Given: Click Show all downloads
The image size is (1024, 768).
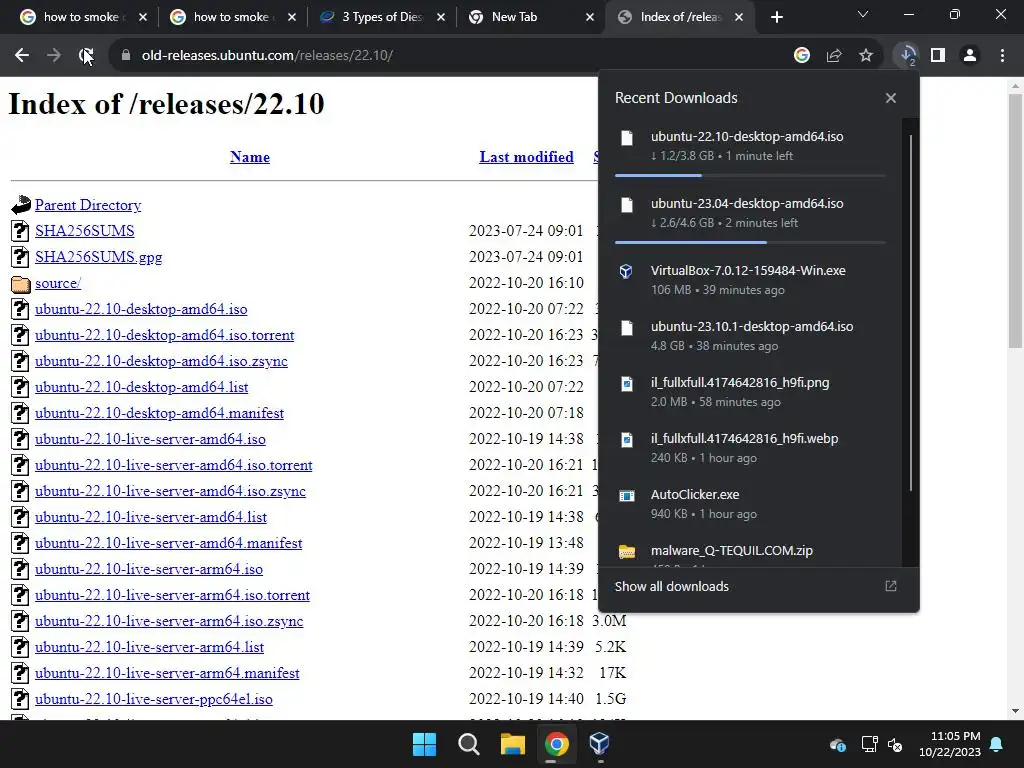Looking at the screenshot, I should [x=671, y=586].
